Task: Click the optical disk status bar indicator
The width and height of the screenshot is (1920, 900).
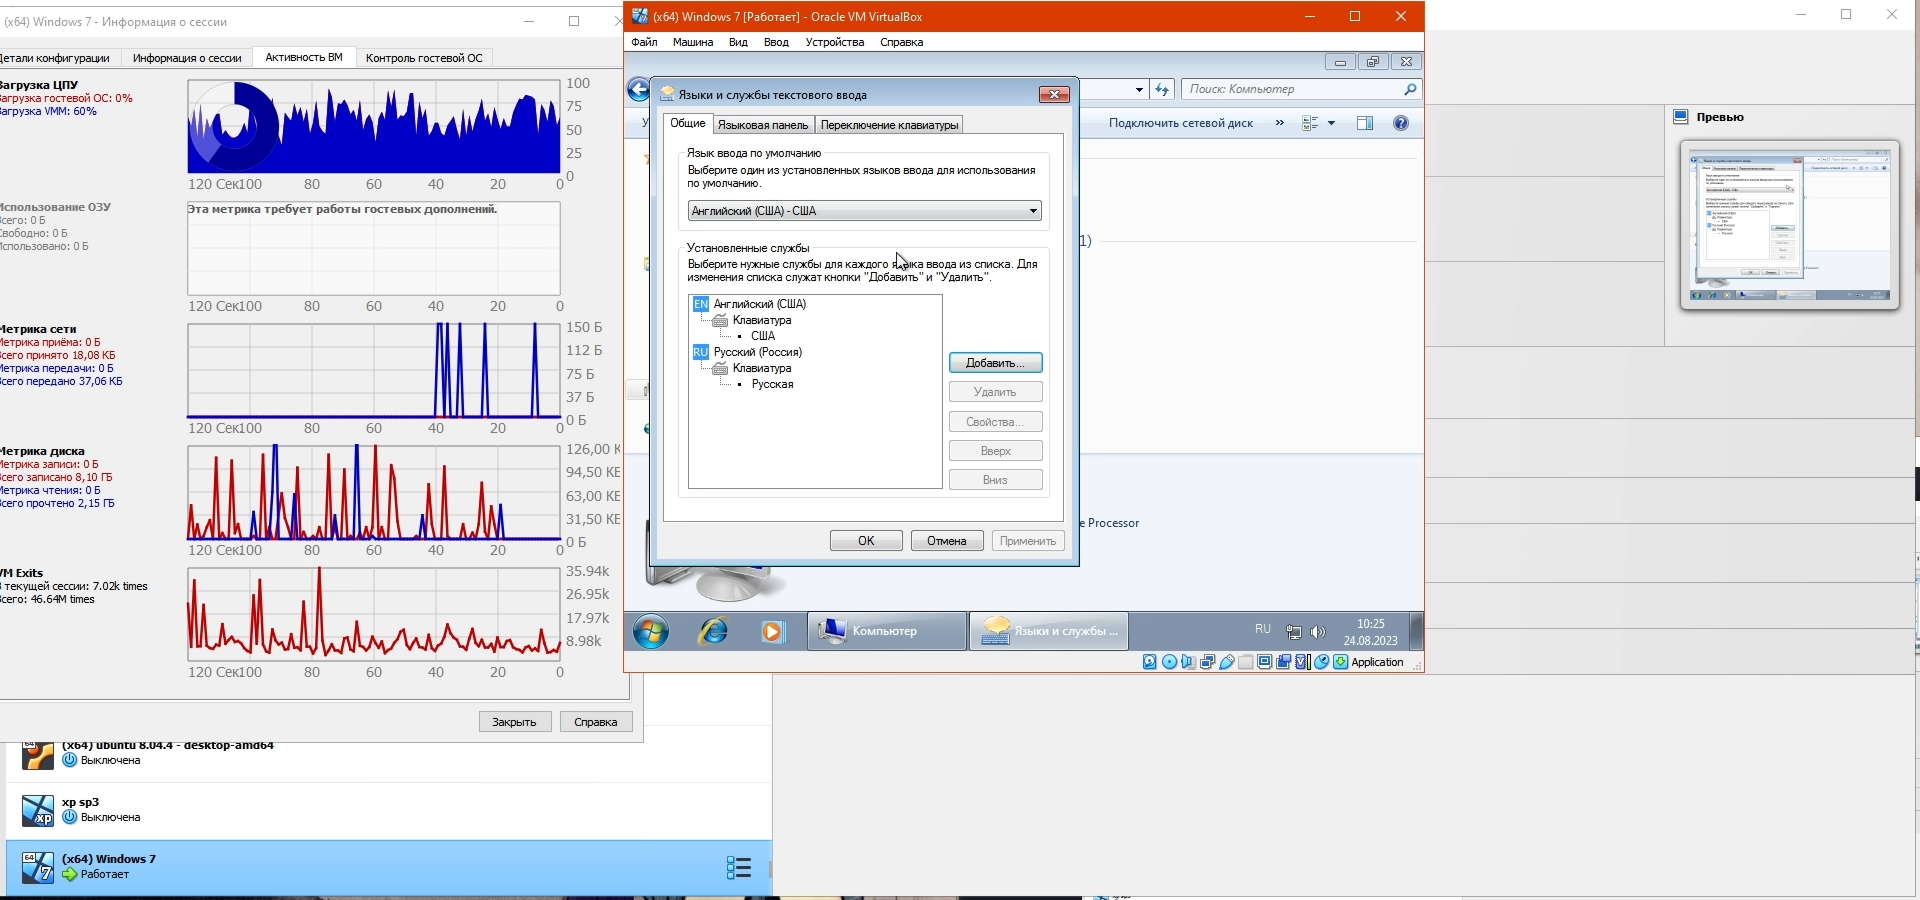Action: pos(1169,662)
